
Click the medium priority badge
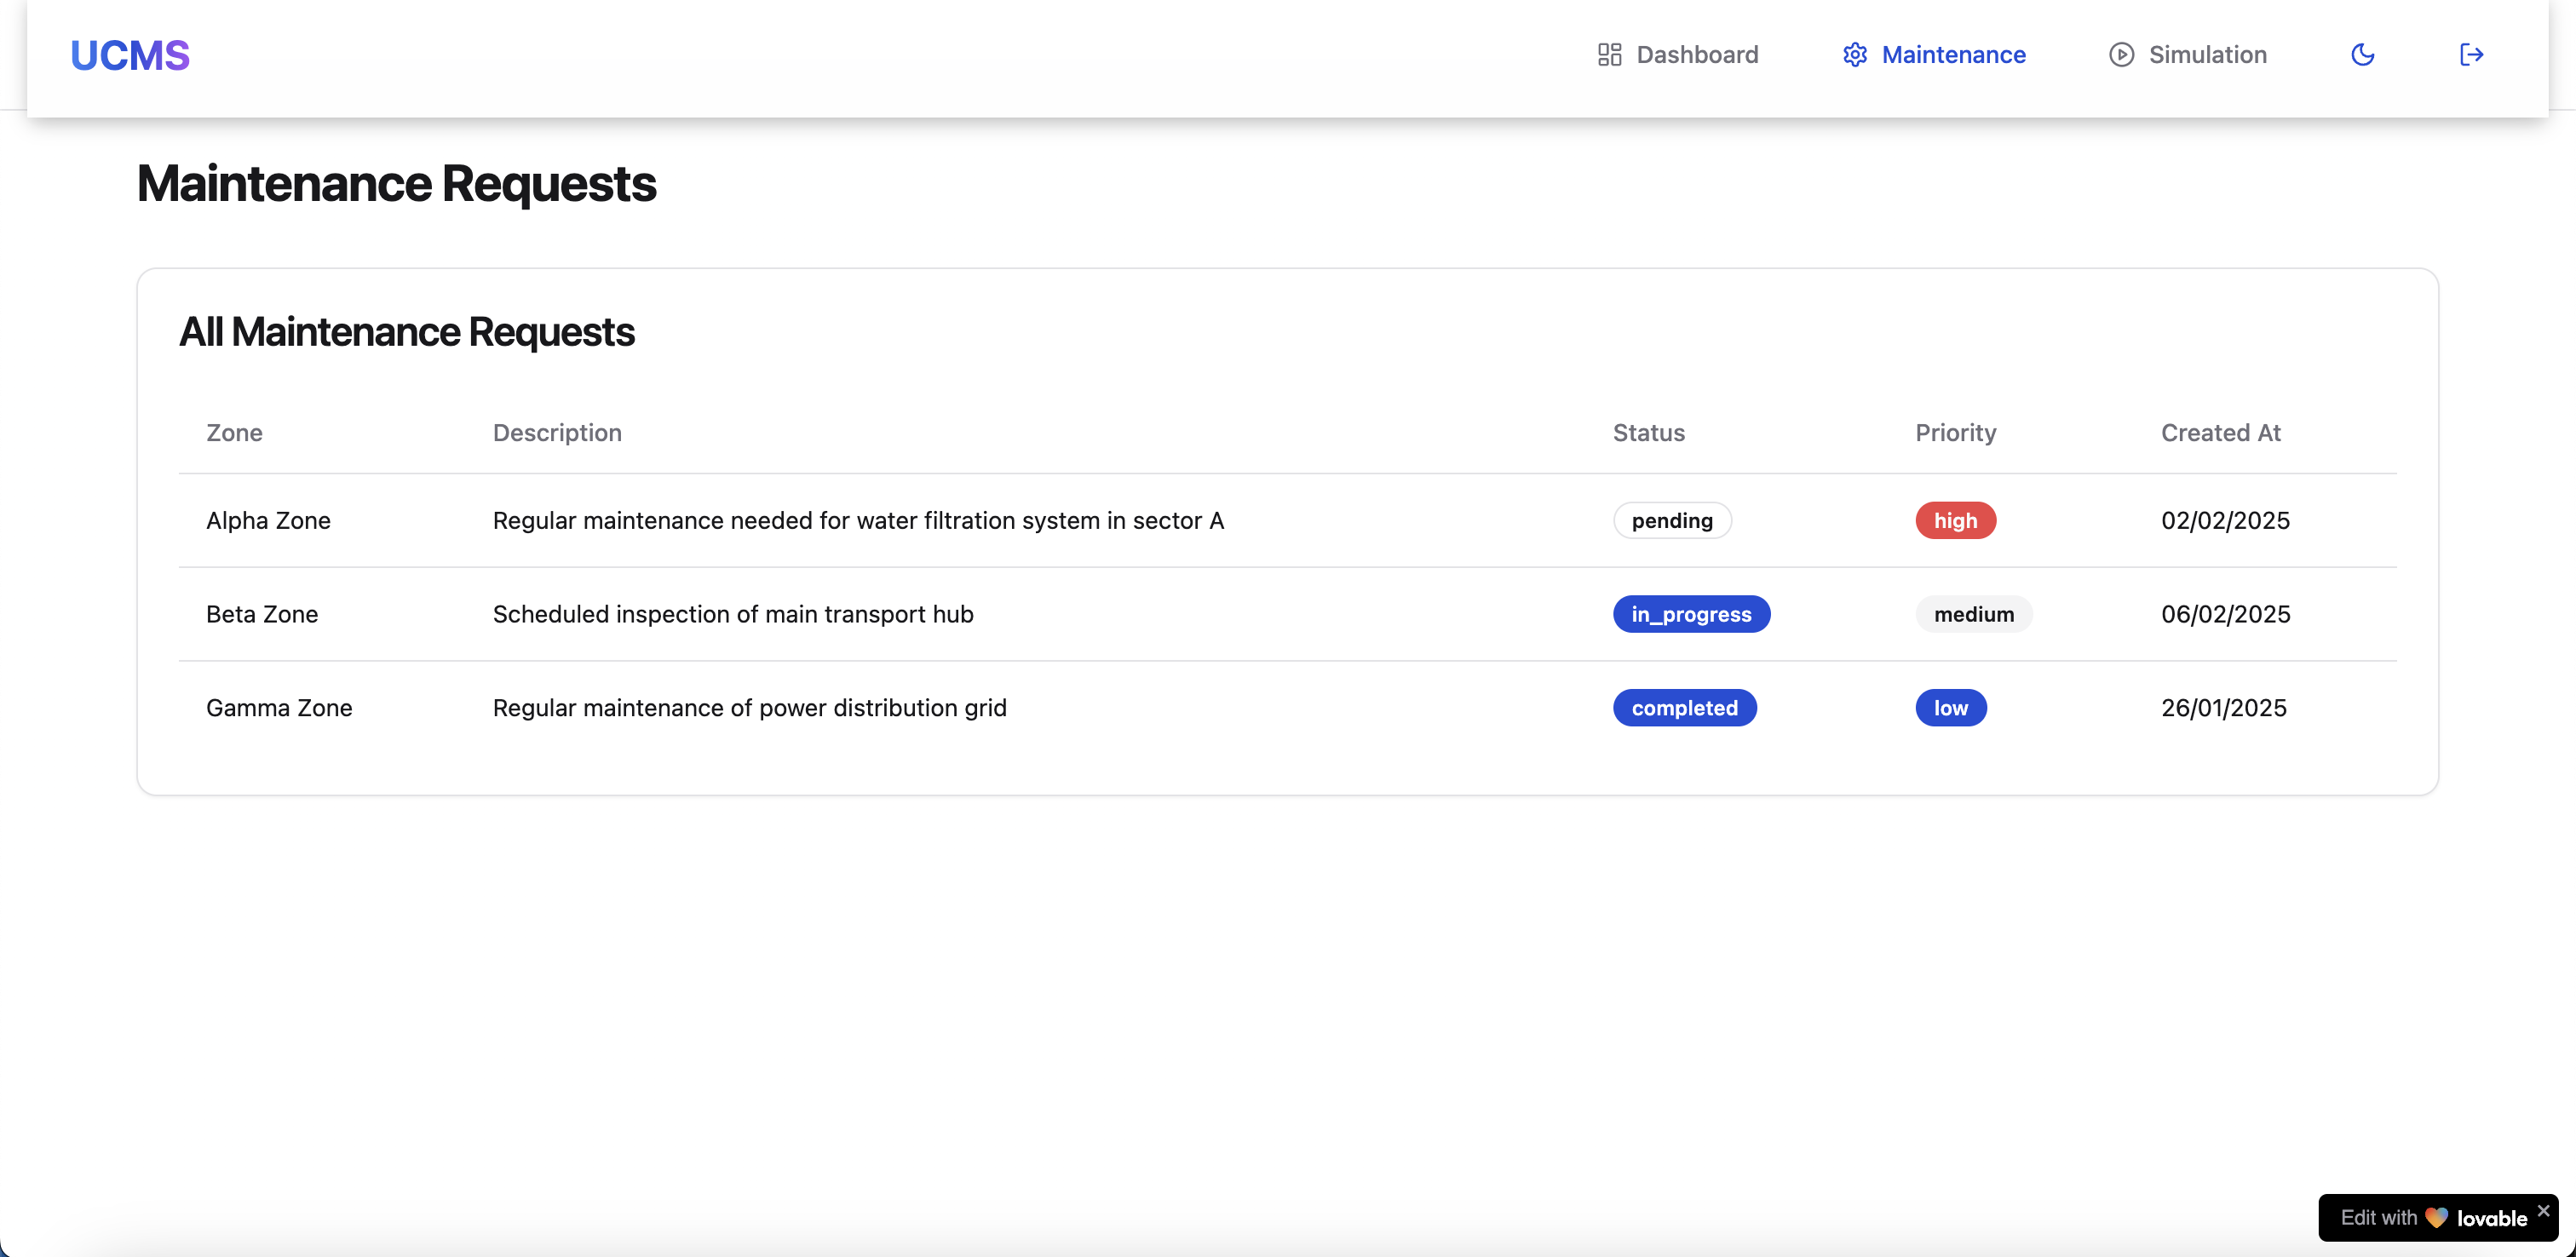[1973, 614]
